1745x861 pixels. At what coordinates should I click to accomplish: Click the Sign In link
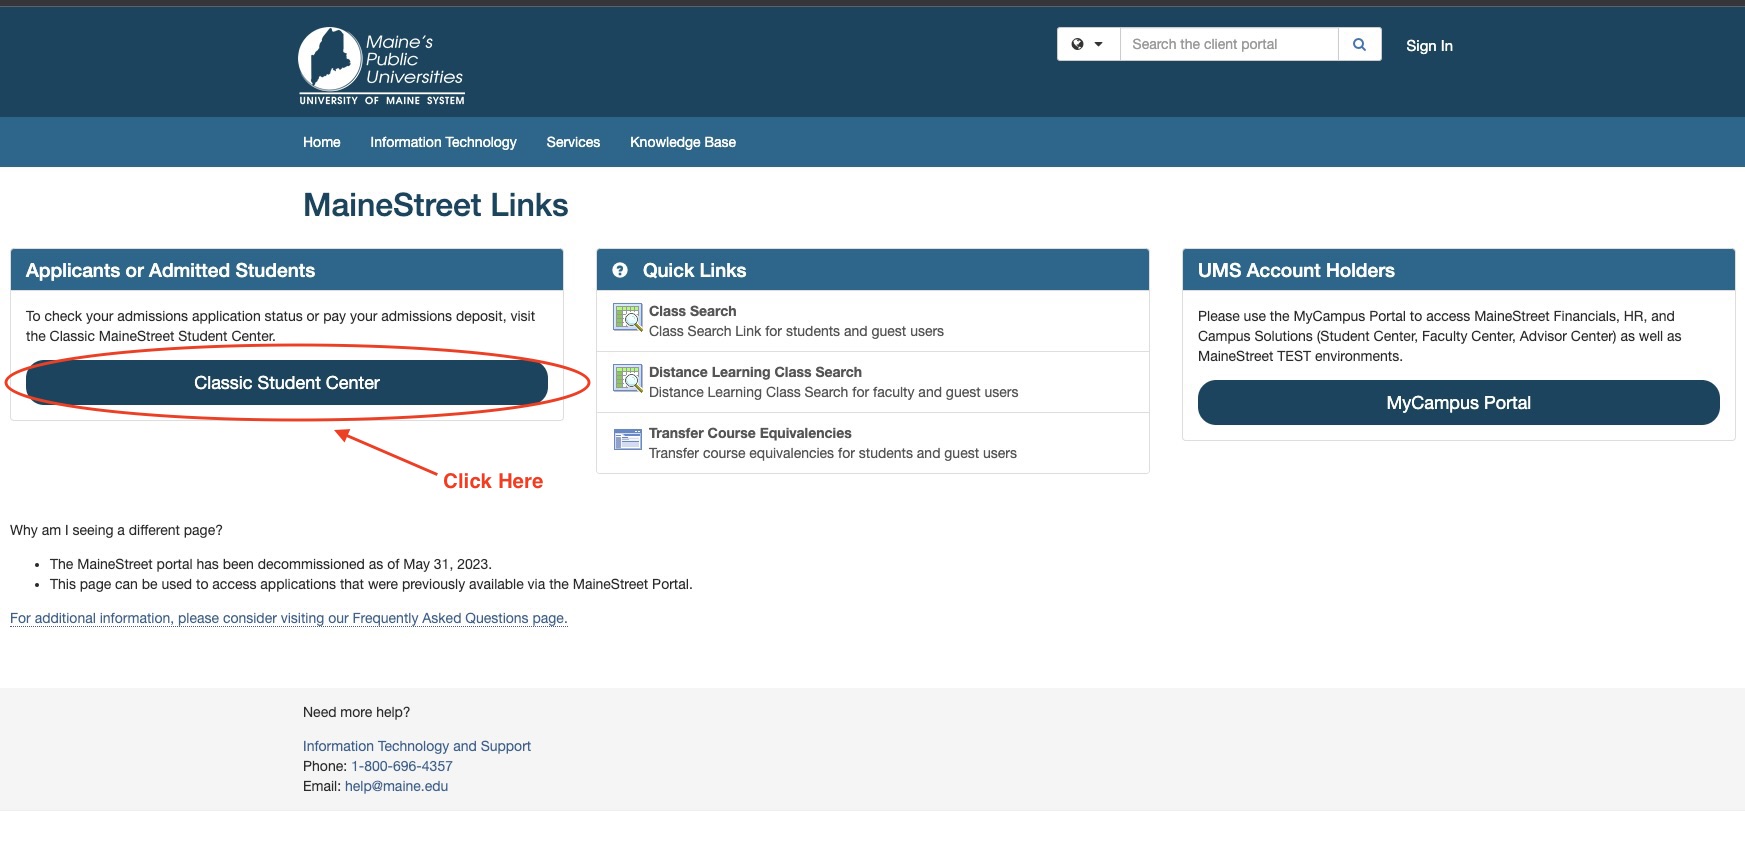pos(1429,45)
